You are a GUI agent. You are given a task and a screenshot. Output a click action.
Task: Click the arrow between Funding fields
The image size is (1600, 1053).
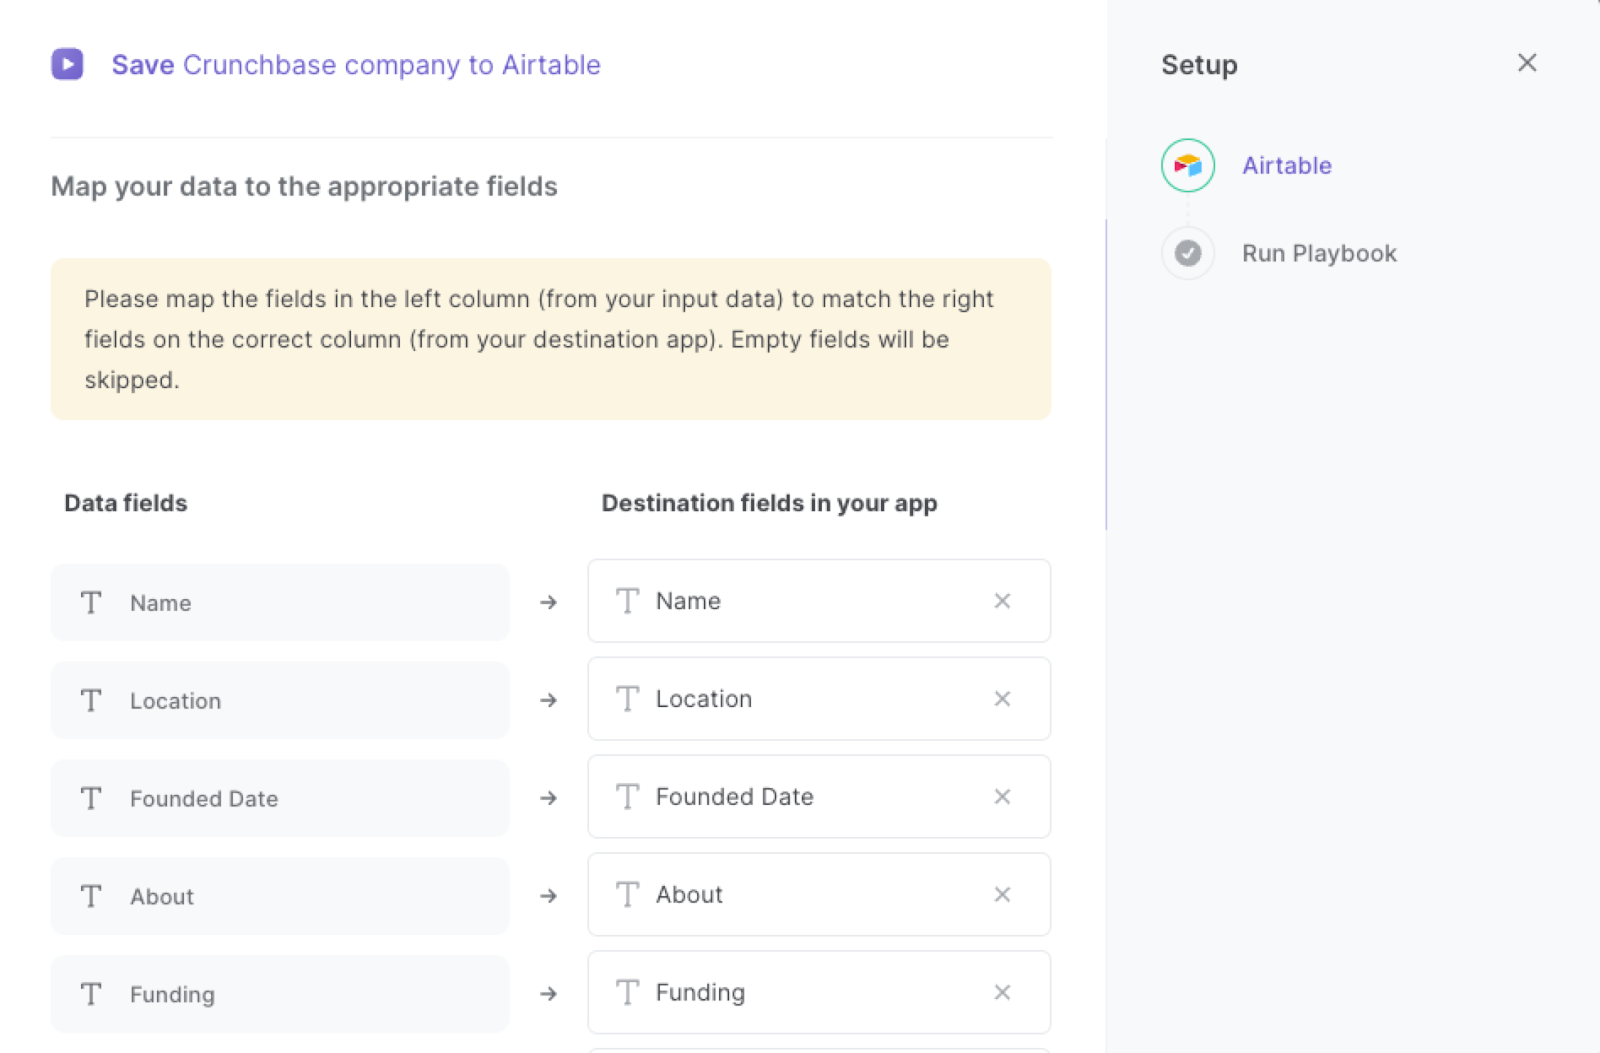coord(548,994)
